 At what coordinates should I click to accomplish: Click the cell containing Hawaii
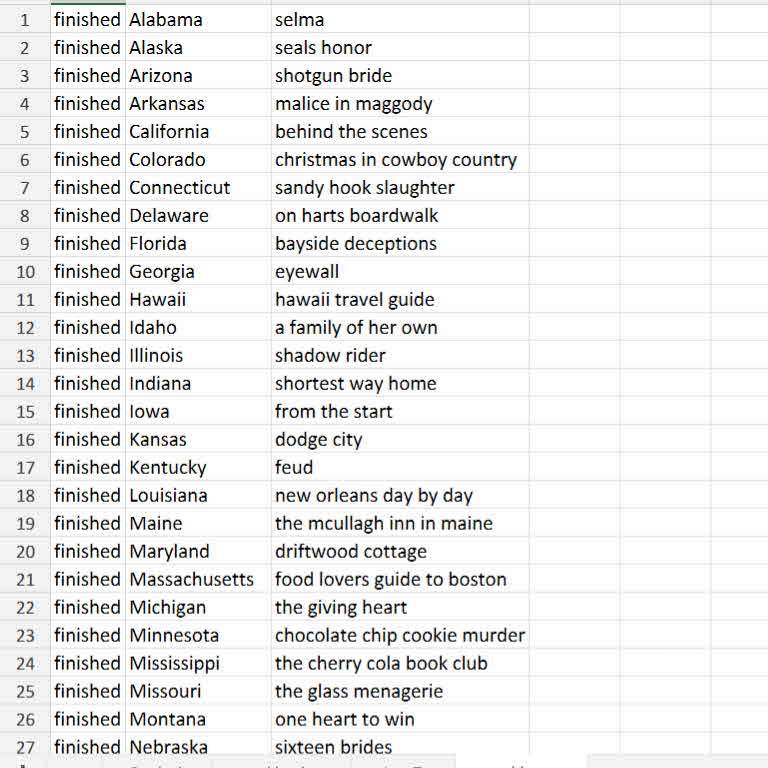[158, 299]
